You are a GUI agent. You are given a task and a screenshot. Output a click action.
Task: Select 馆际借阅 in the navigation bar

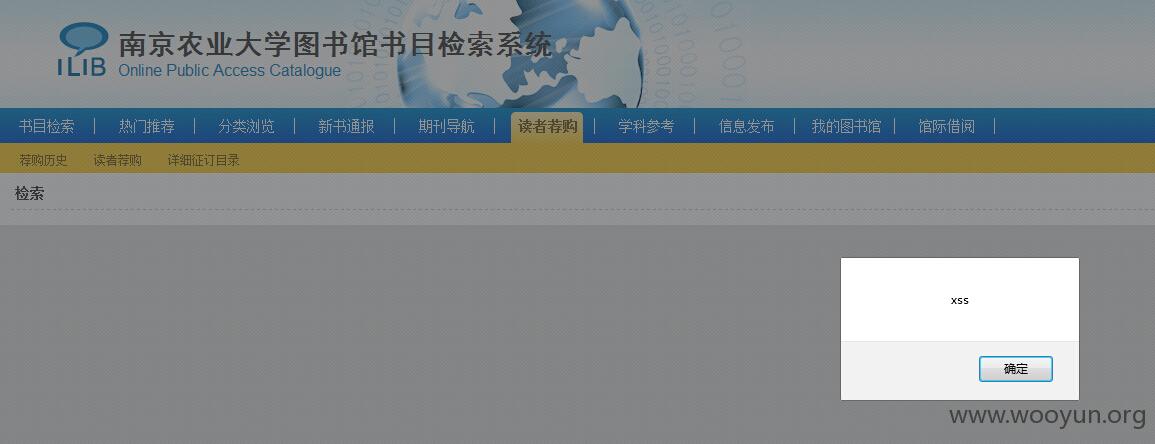pos(947,127)
